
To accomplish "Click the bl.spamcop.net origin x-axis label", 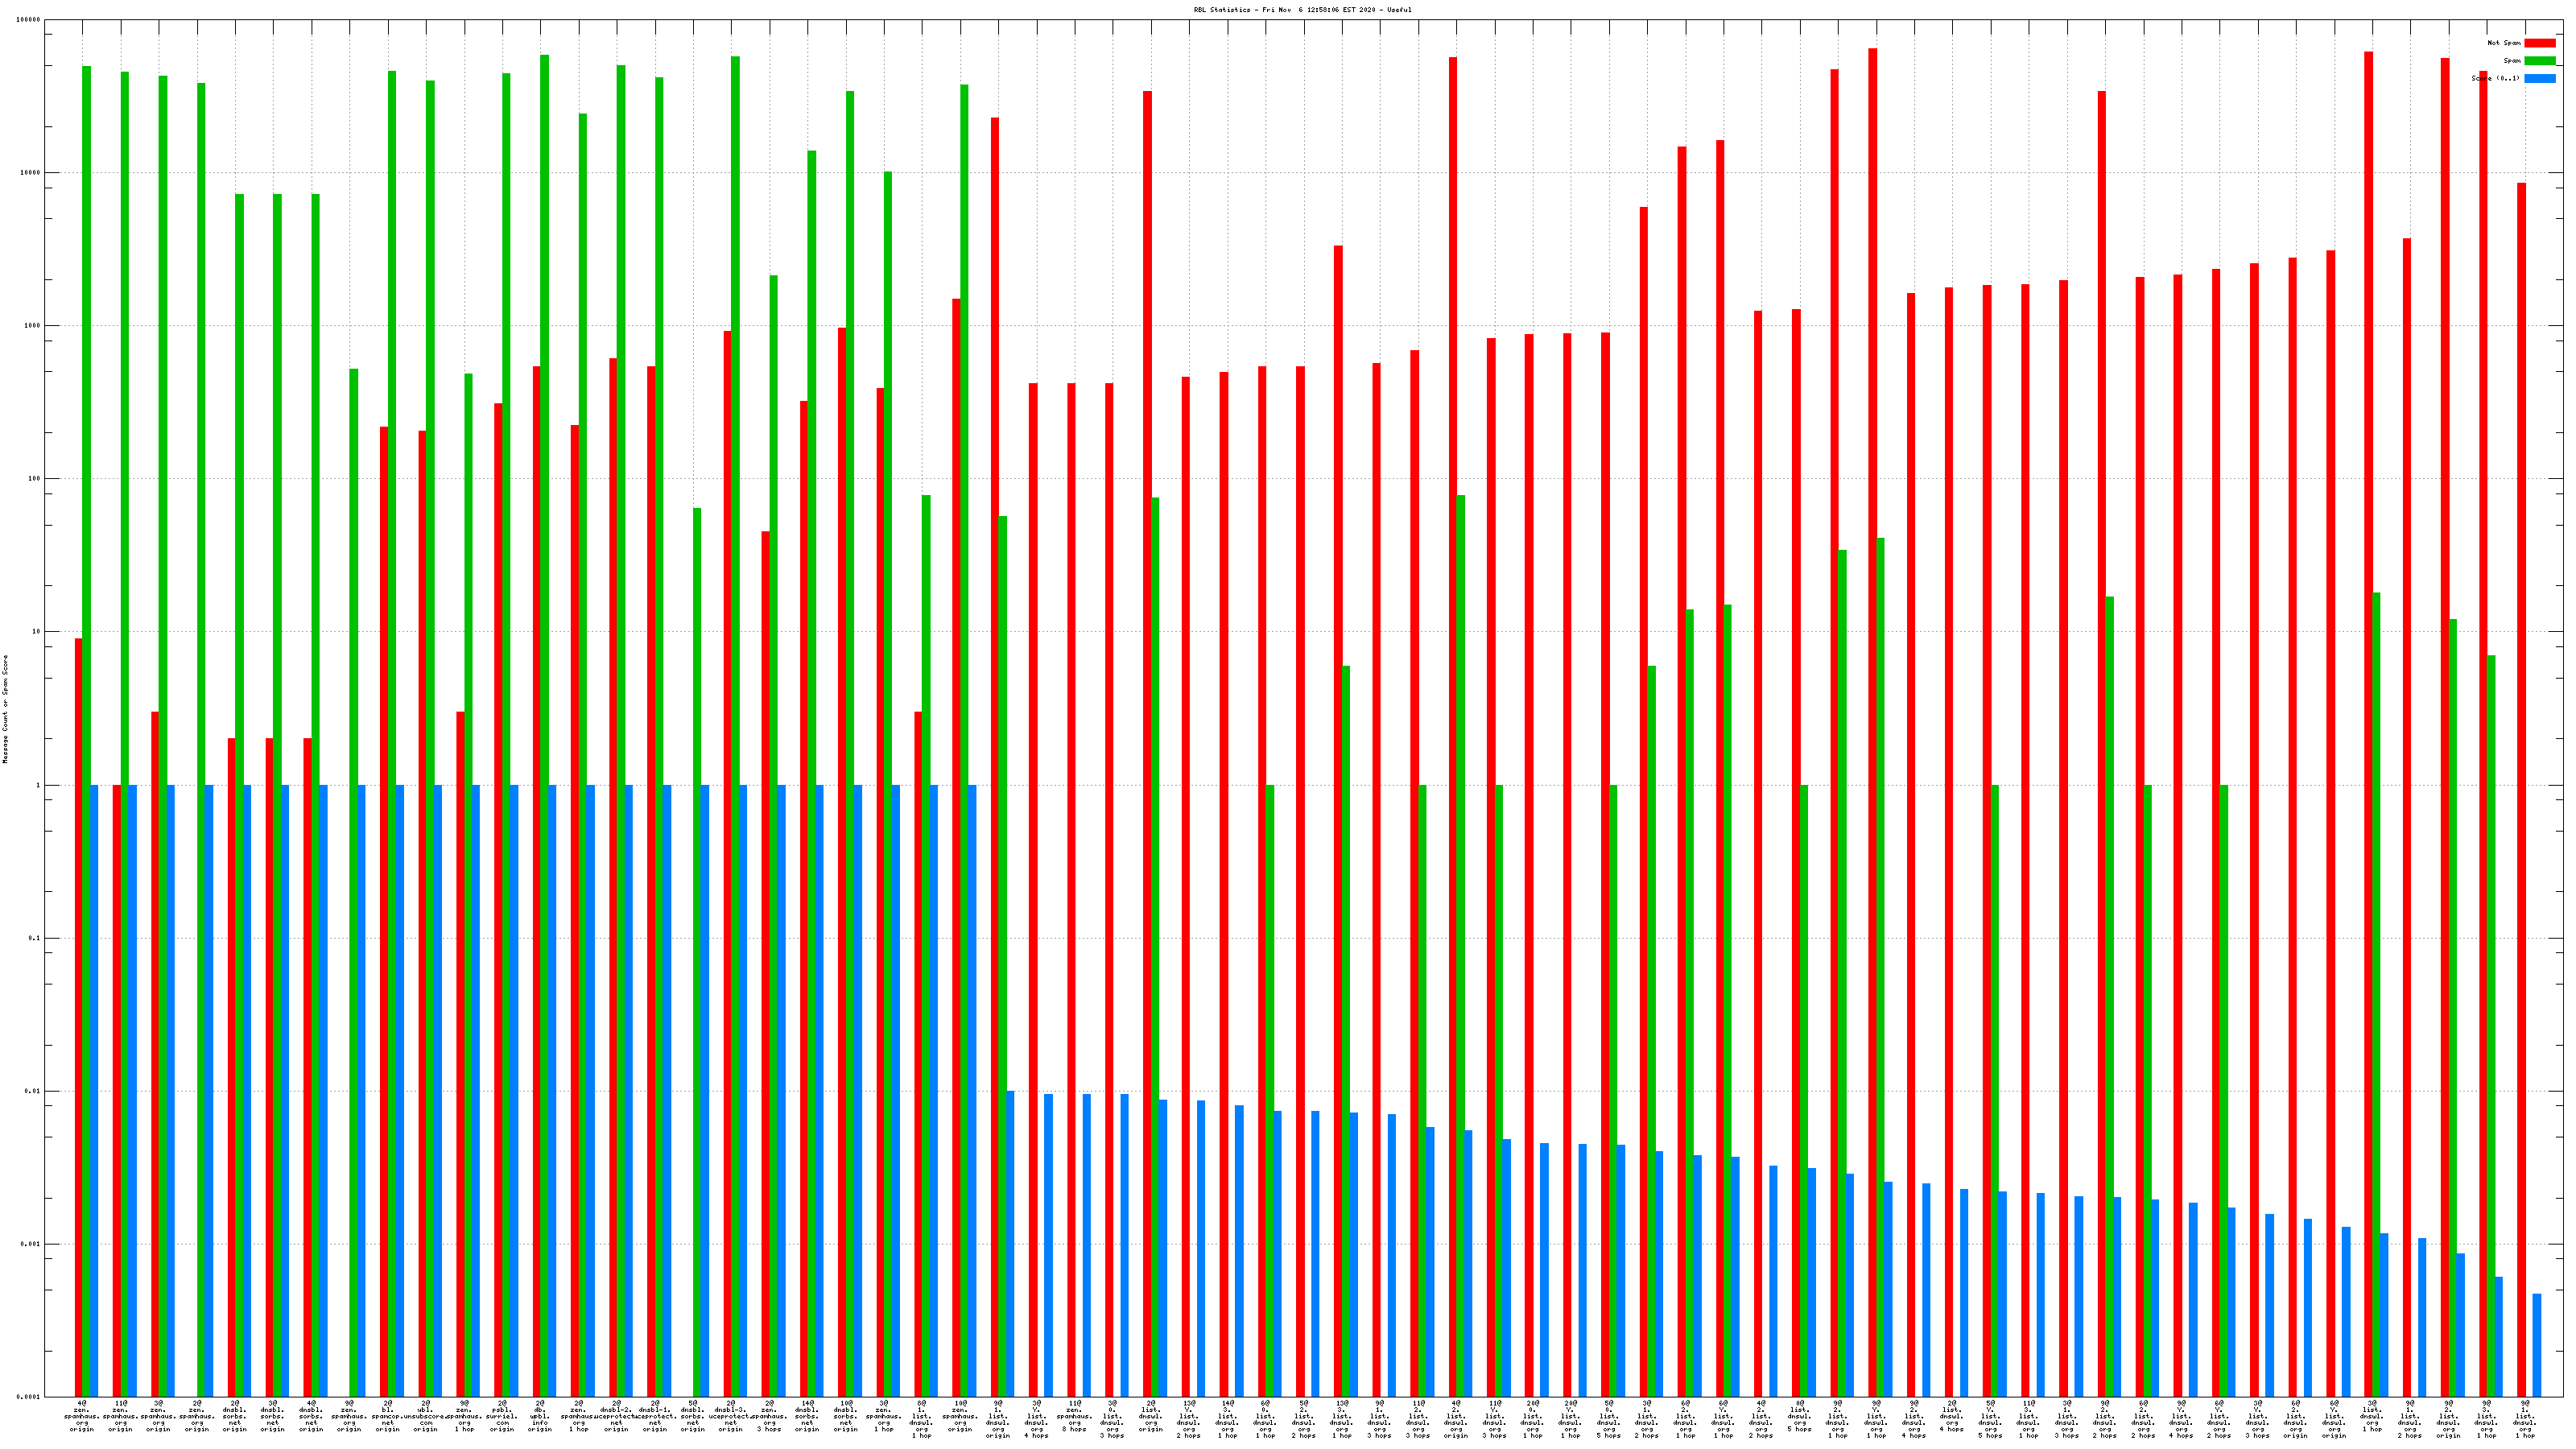I will tap(387, 1416).
